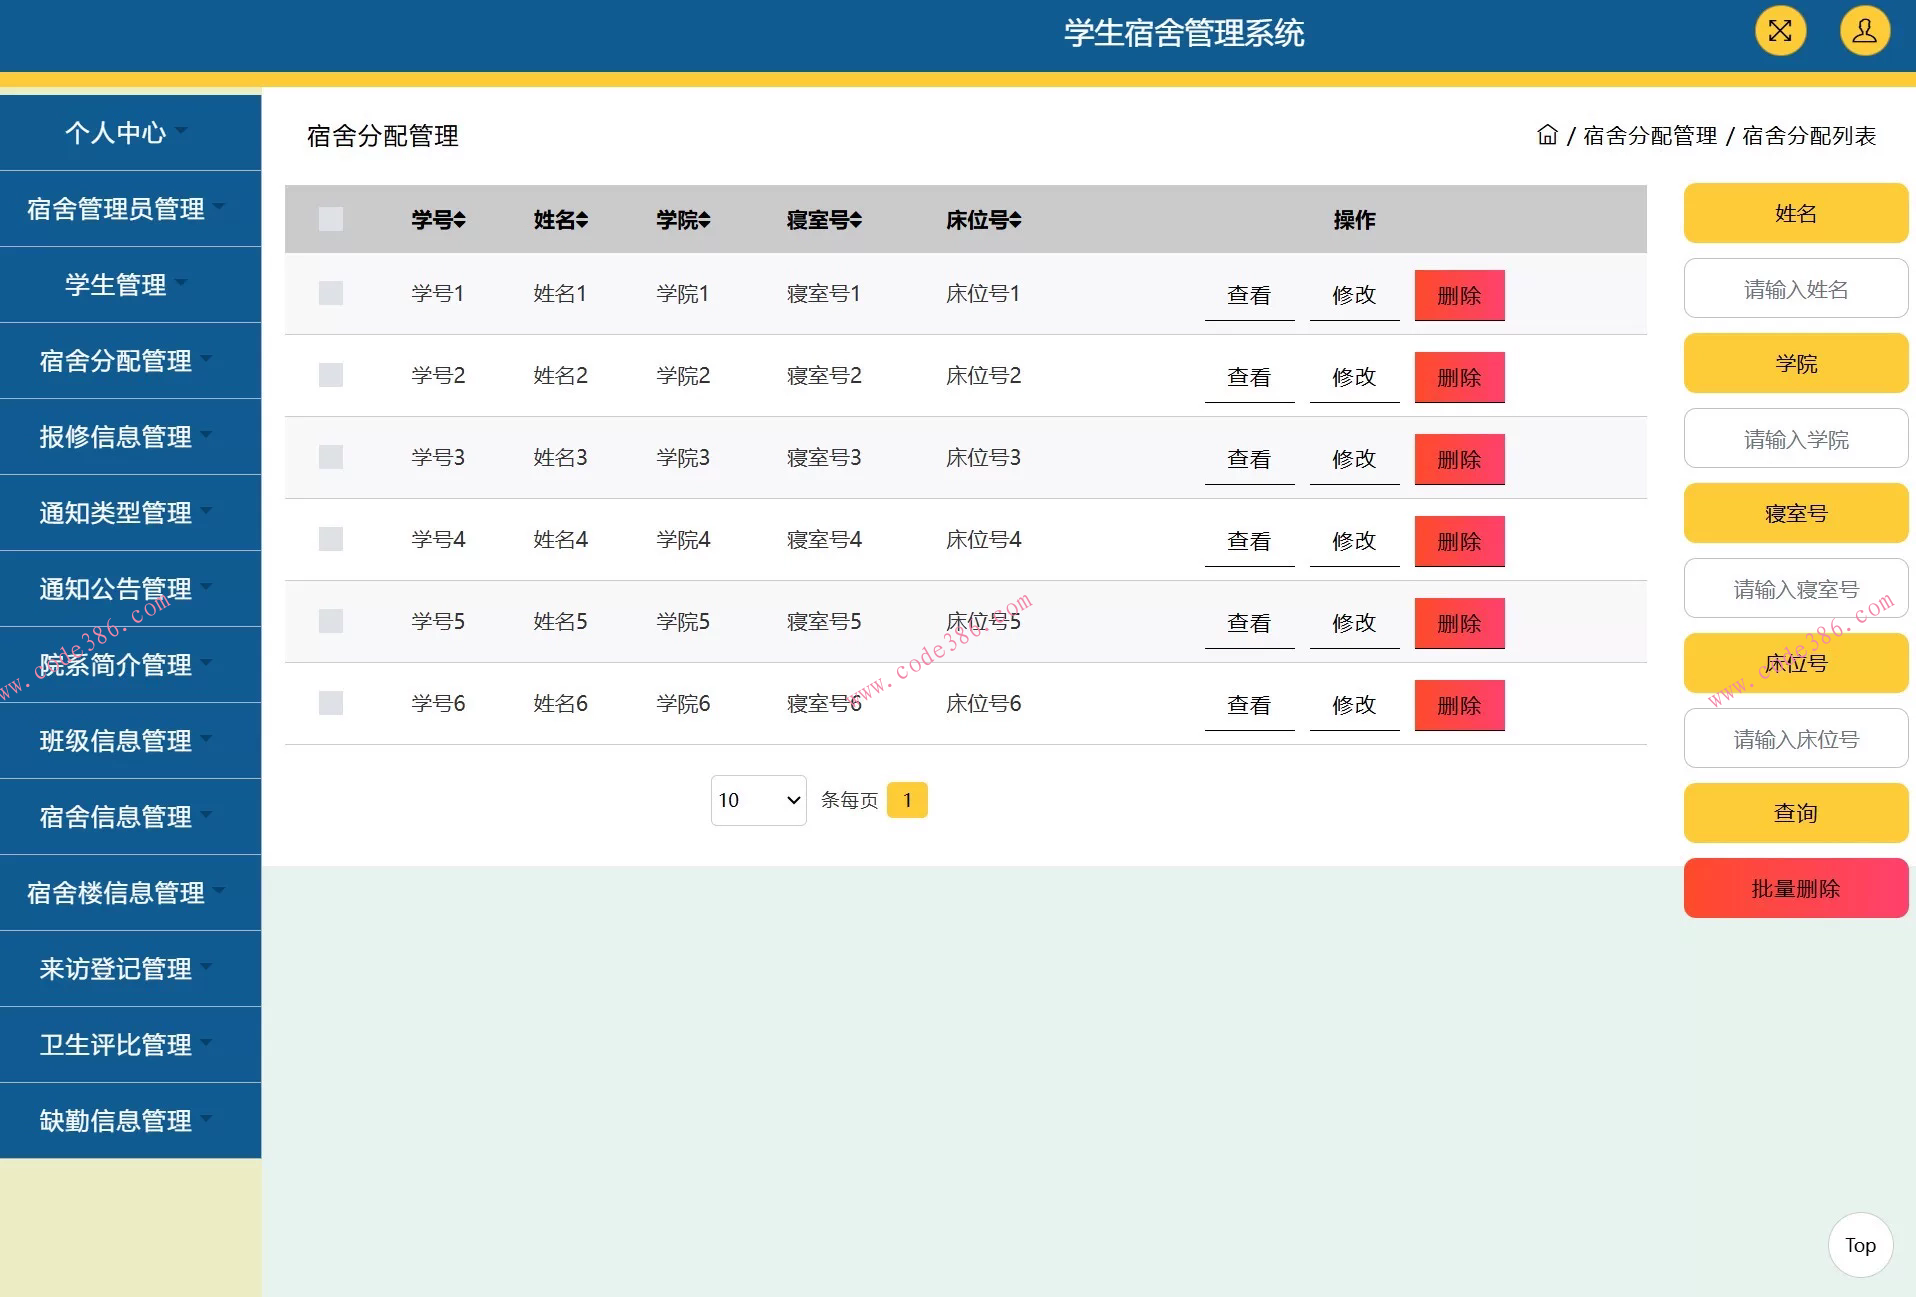Sort the table by 学院 column
The width and height of the screenshot is (1916, 1297).
click(x=682, y=220)
